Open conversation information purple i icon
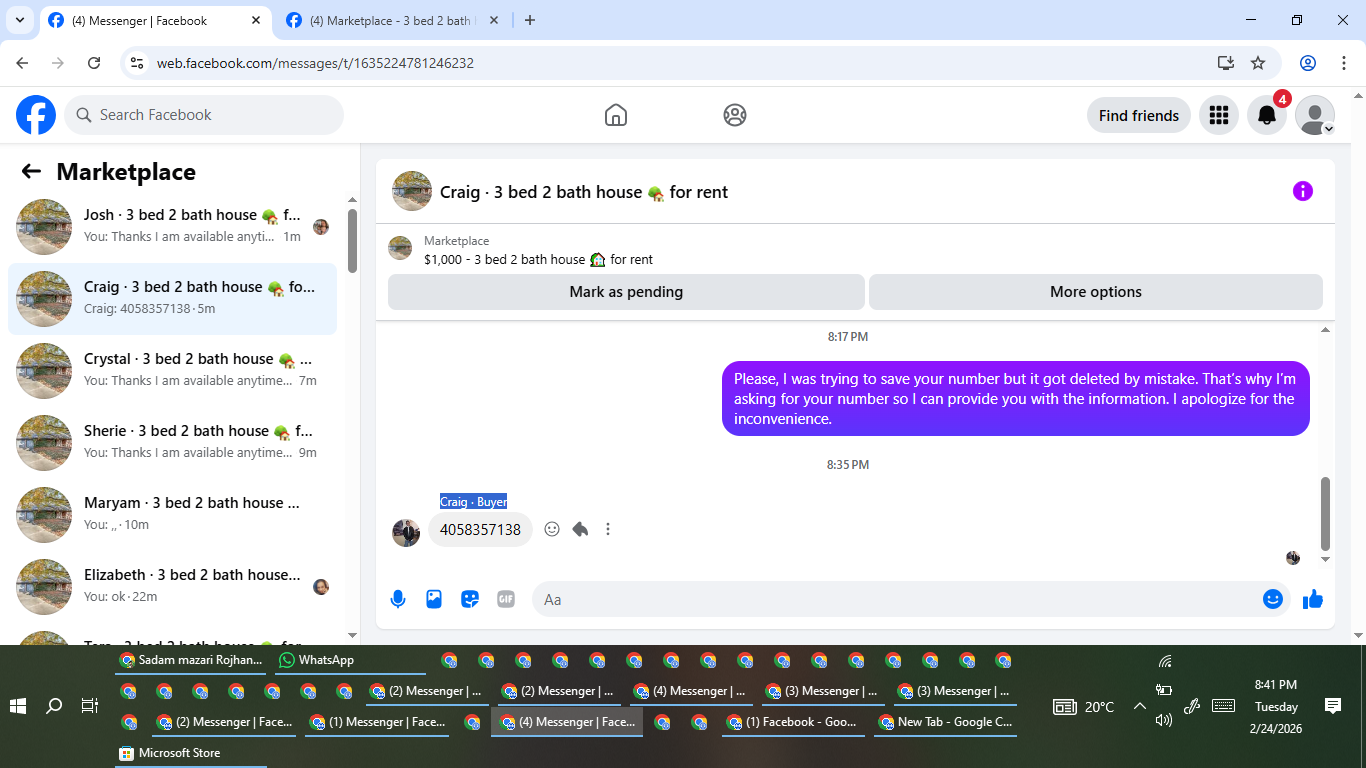This screenshot has height=768, width=1366. point(1303,191)
